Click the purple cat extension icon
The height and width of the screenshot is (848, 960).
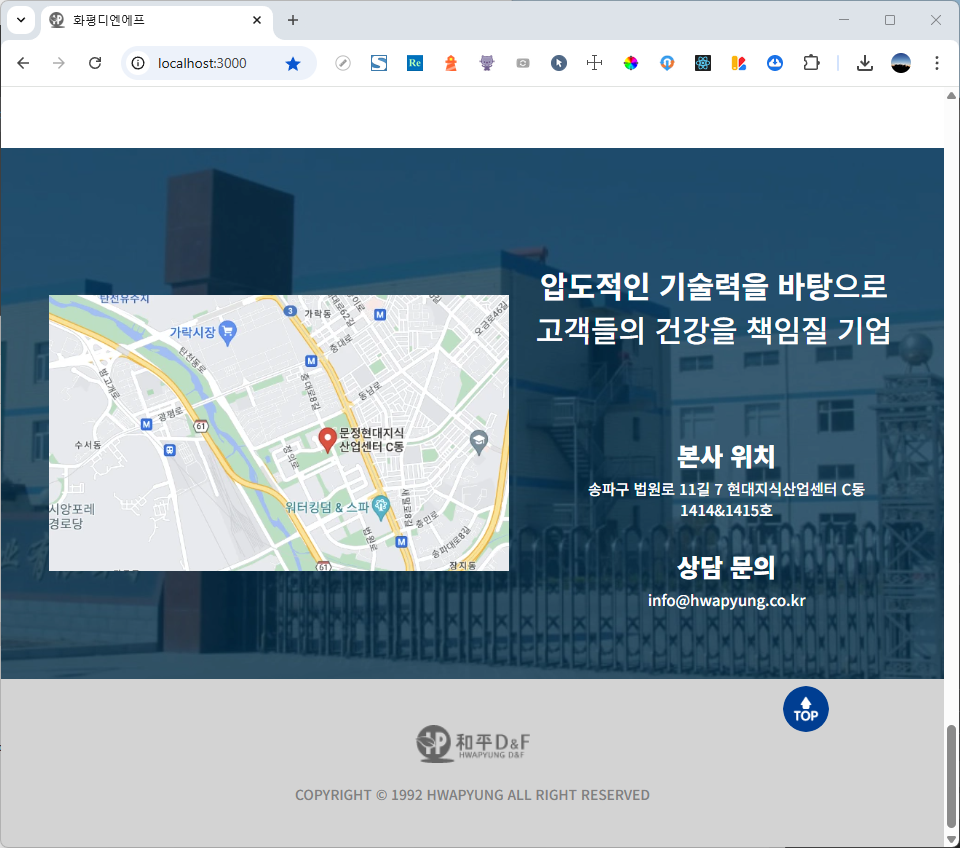tap(487, 63)
